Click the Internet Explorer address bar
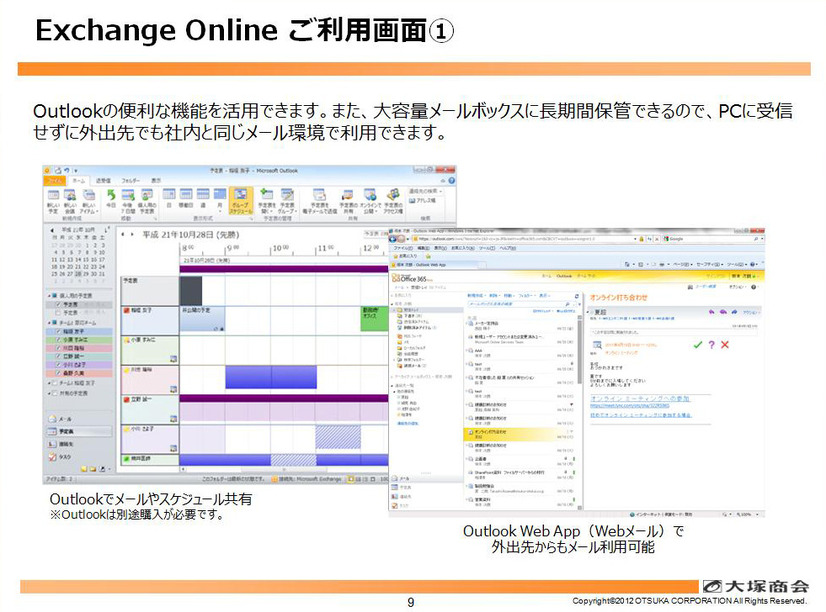Image resolution: width=826 pixels, height=612 pixels. click(527, 239)
